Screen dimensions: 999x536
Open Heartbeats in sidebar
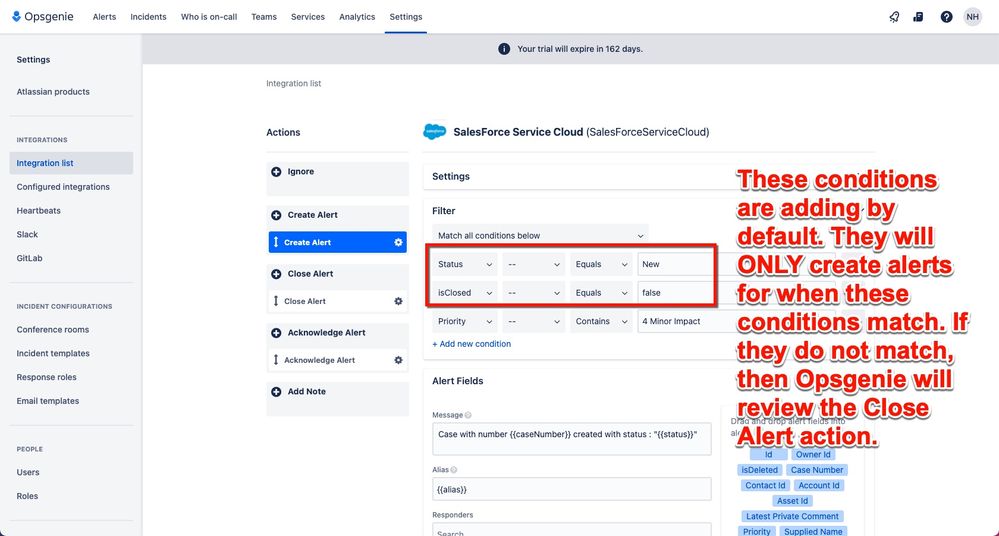39,211
